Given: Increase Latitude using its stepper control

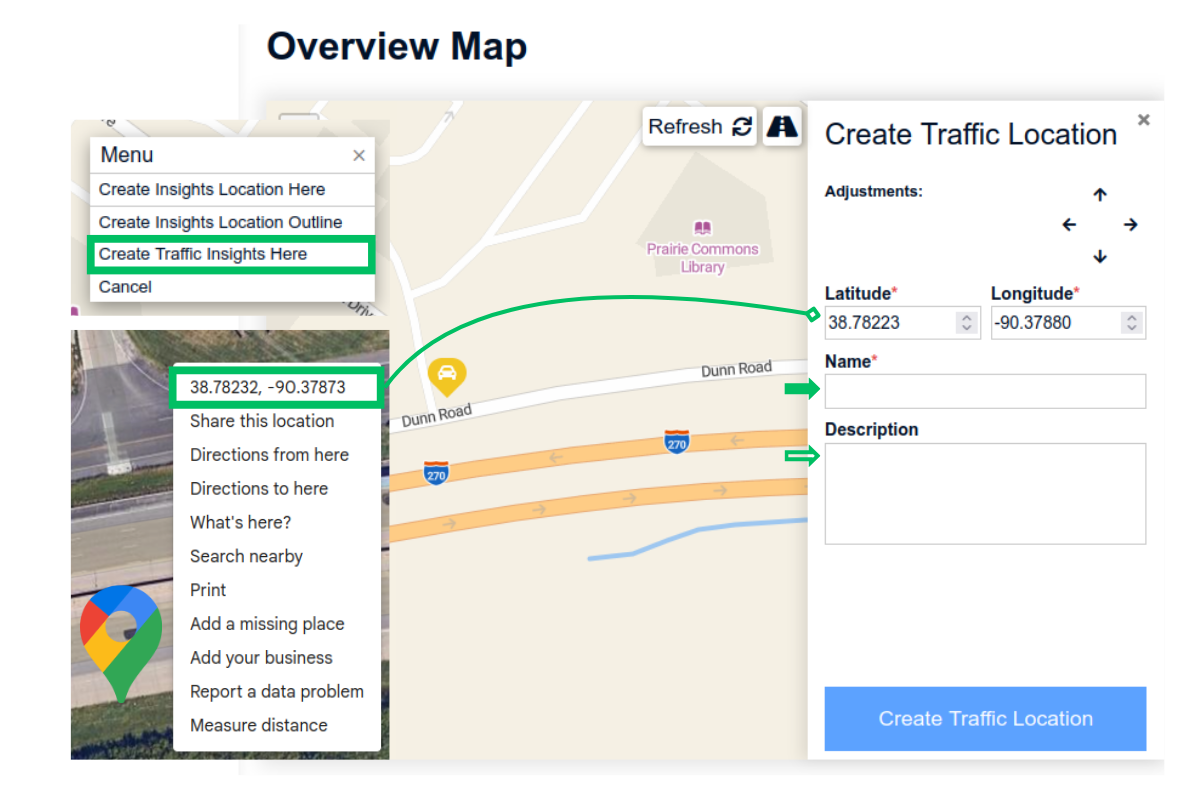Looking at the screenshot, I should coord(968,318).
